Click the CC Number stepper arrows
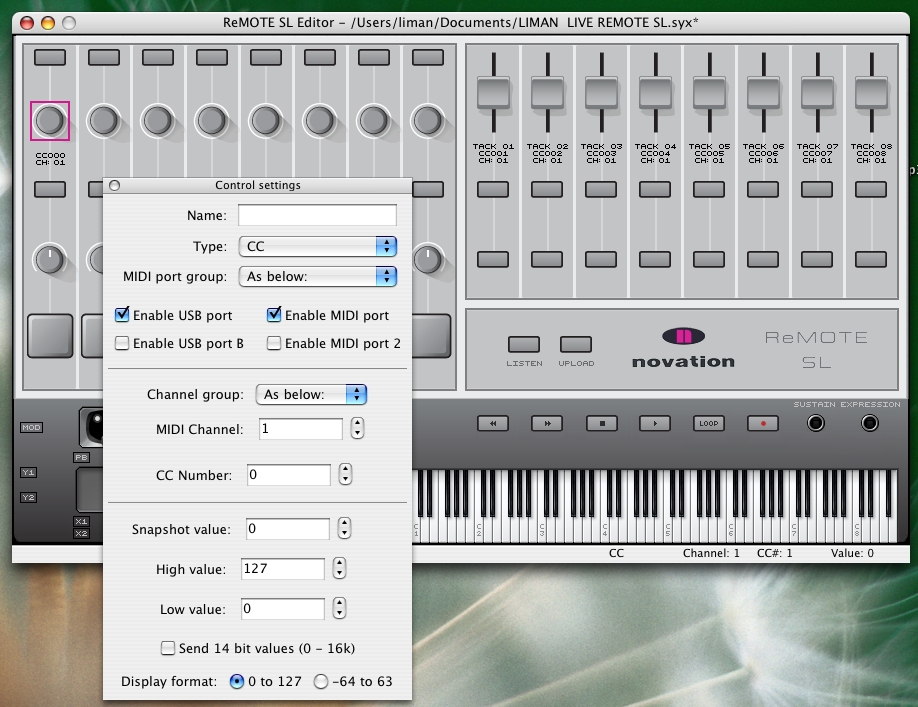The width and height of the screenshot is (918, 707). tap(345, 475)
